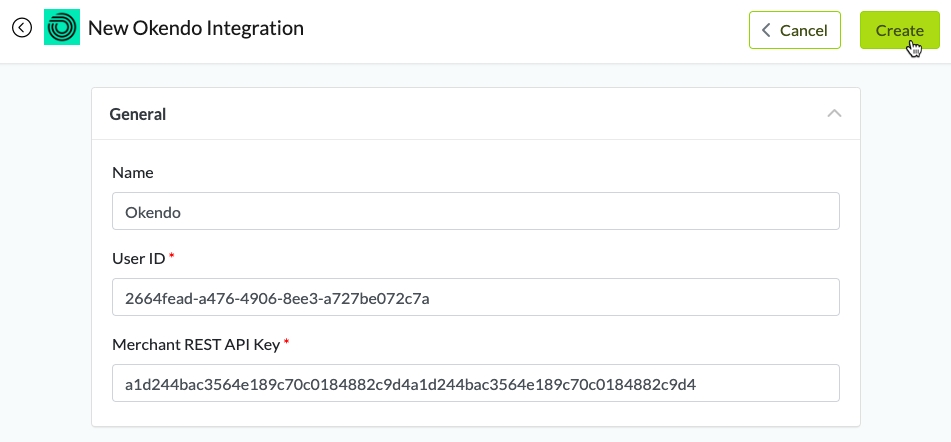Click the New Okendo Integration page title
Viewport: 951px width, 442px height.
coord(196,28)
